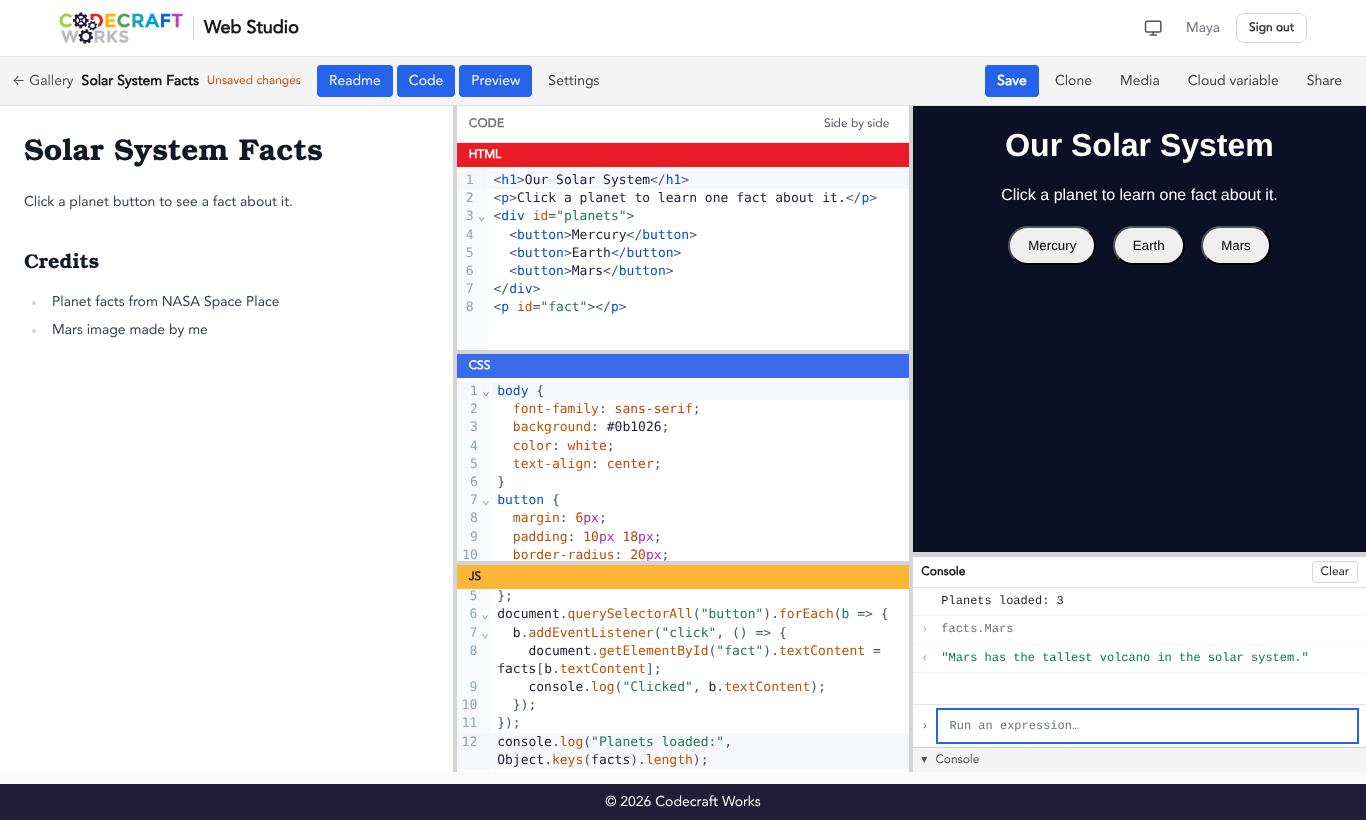Sign out of the account

point(1271,28)
